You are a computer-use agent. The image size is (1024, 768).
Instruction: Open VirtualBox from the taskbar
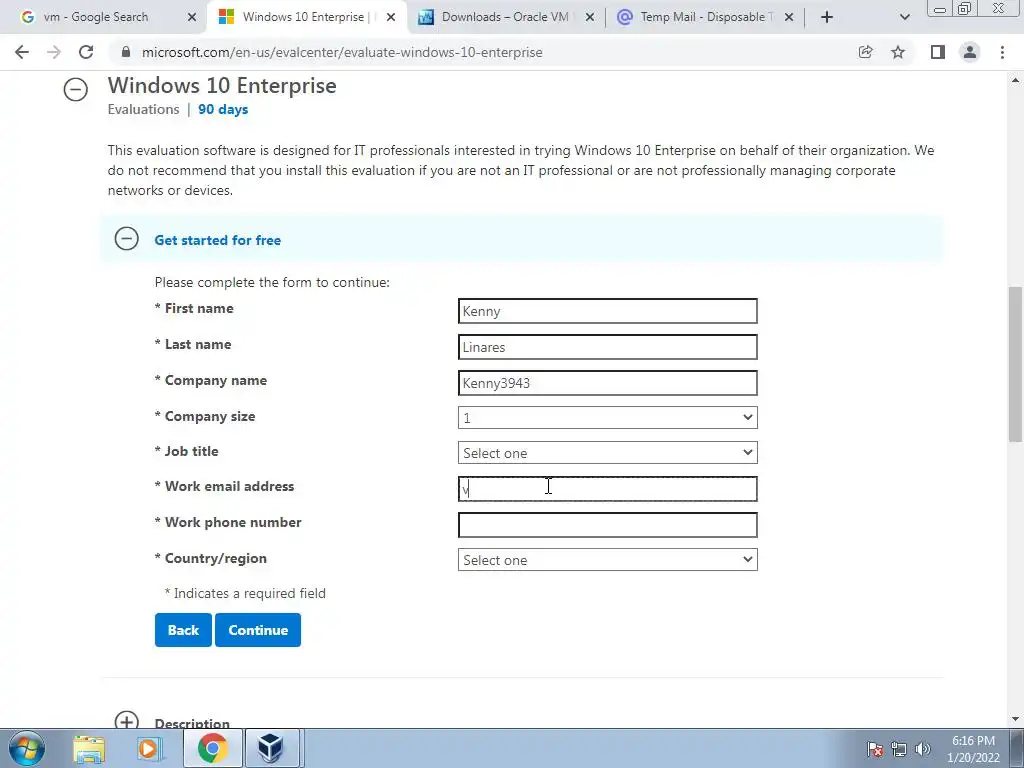(x=271, y=748)
